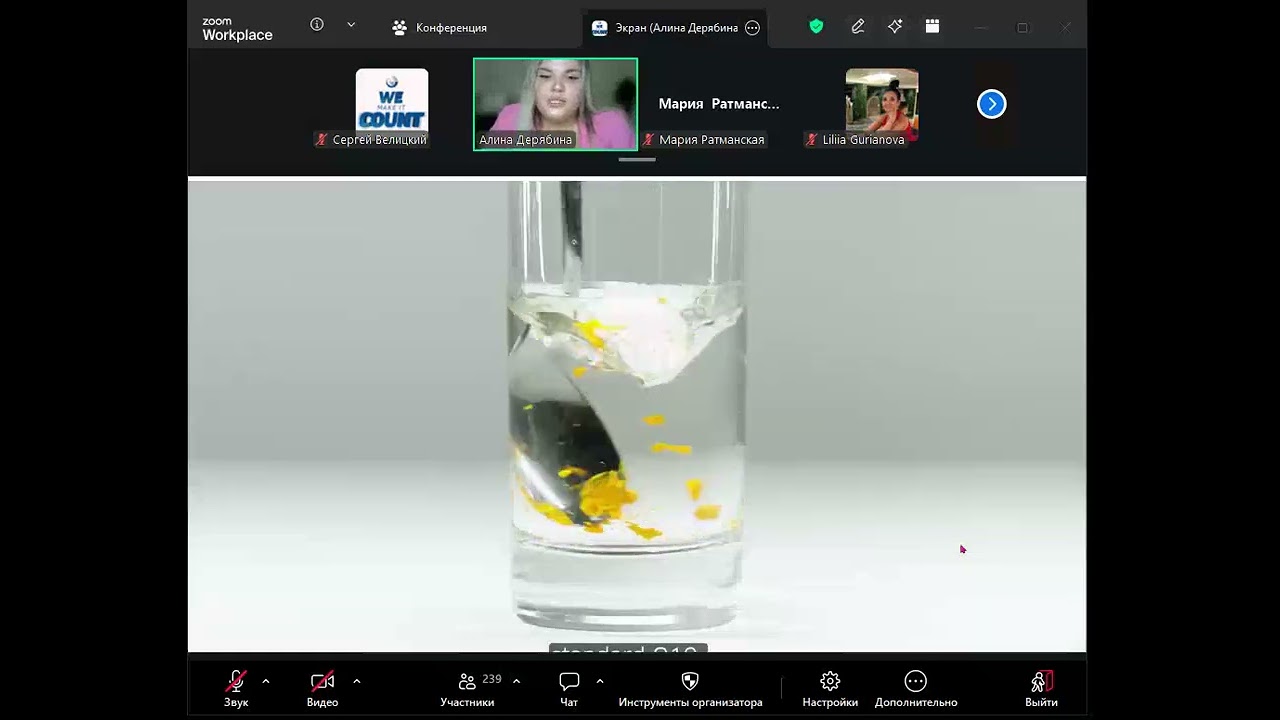Open the Дополнительно more menu
This screenshot has width=1280, height=720.
point(916,689)
